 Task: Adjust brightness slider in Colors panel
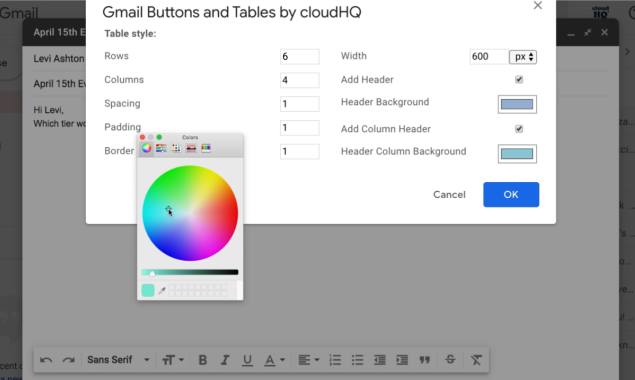pyautogui.click(x=190, y=273)
